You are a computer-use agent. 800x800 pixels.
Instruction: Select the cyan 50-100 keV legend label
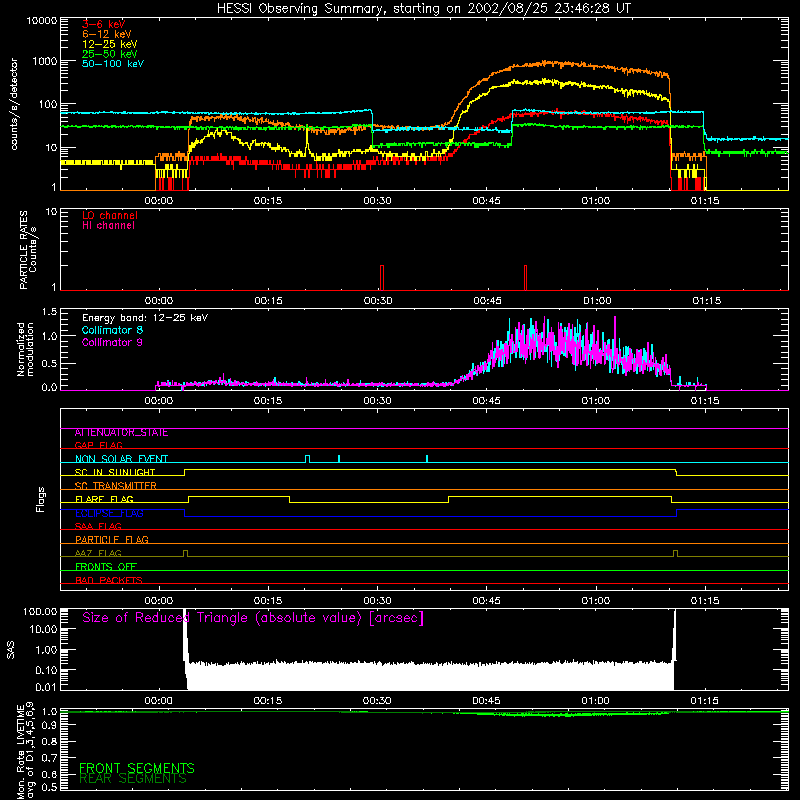(113, 63)
